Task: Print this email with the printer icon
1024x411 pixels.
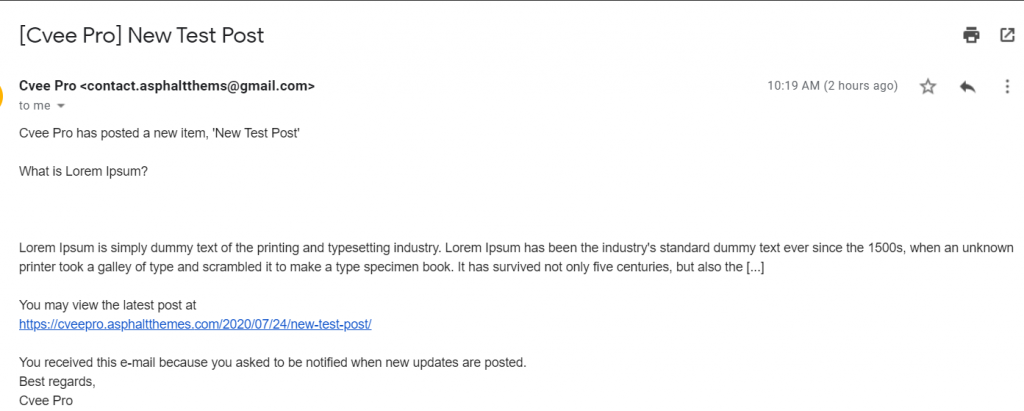Action: tap(971, 35)
